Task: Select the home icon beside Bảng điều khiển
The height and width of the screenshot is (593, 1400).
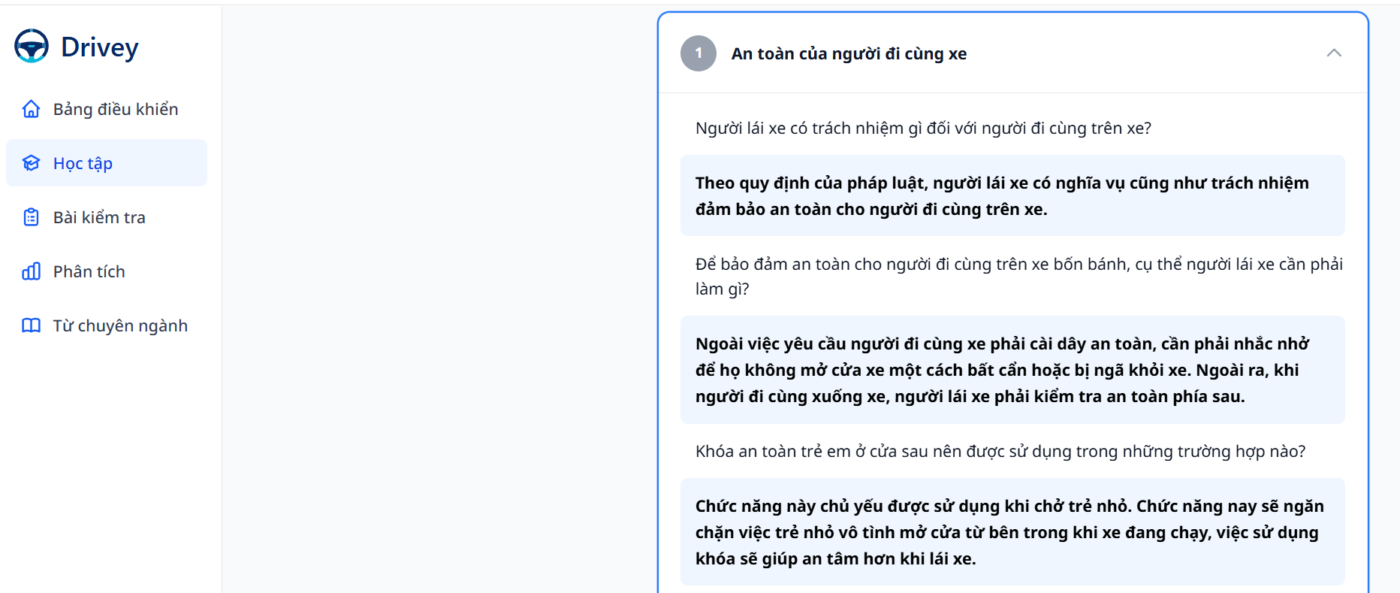Action: coord(31,108)
